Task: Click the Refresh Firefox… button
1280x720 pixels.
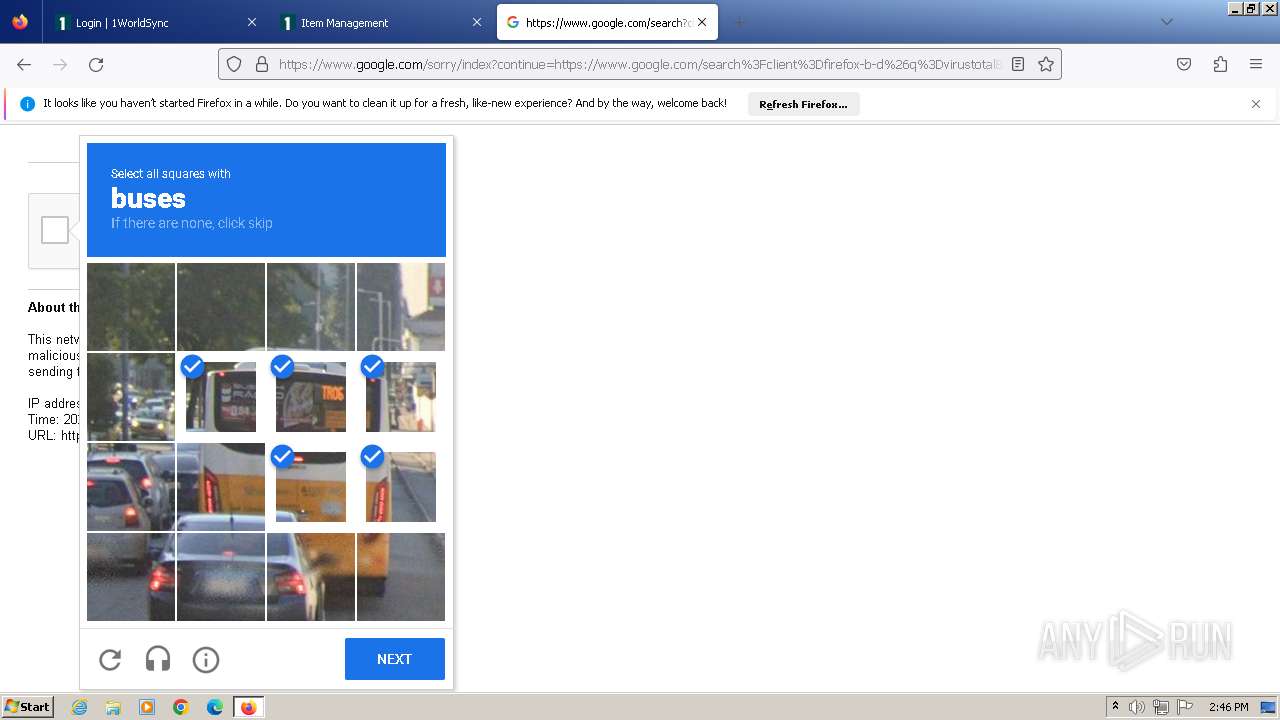Action: point(803,104)
